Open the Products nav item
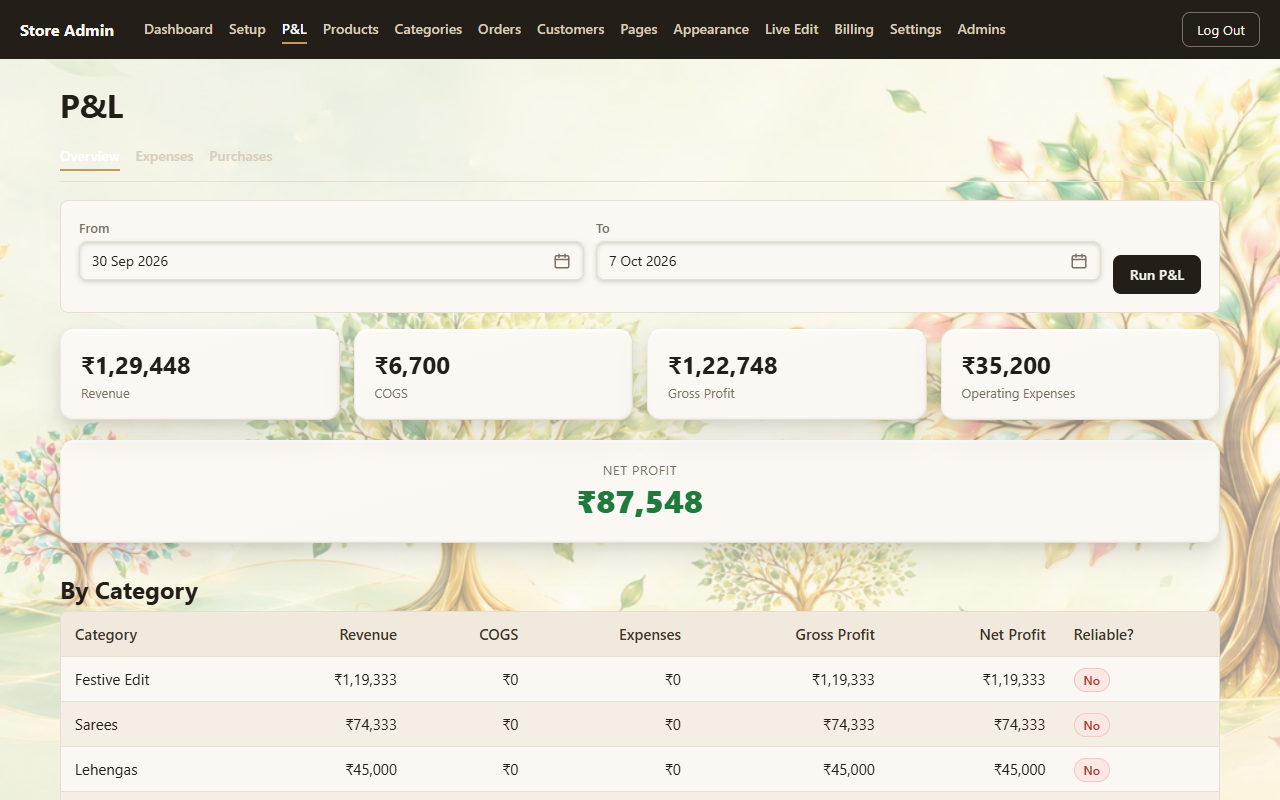The width and height of the screenshot is (1280, 800). click(x=351, y=29)
